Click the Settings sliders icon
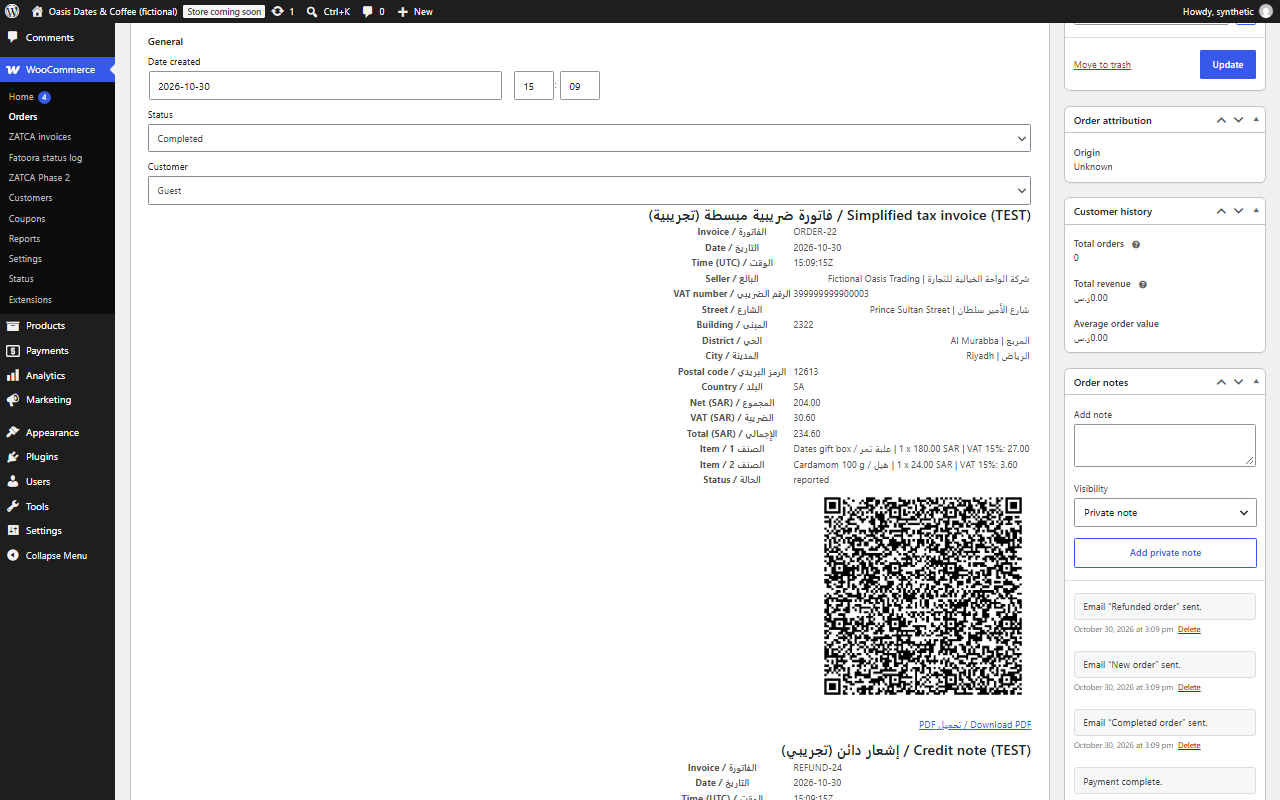The height and width of the screenshot is (800, 1280). pos(12,530)
